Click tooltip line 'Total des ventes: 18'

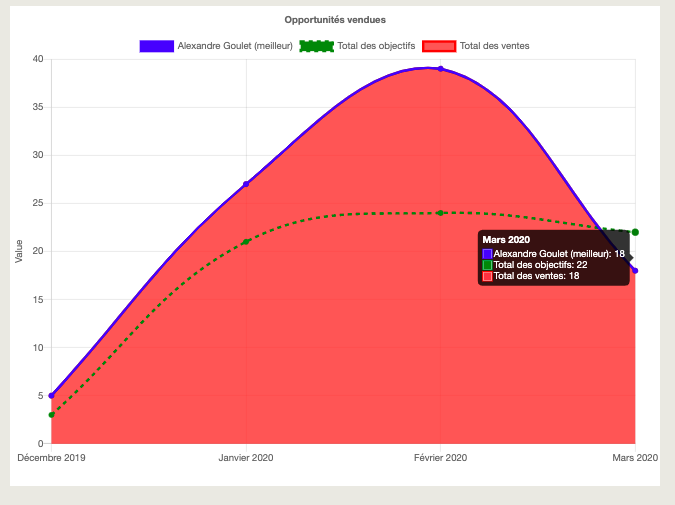click(536, 276)
